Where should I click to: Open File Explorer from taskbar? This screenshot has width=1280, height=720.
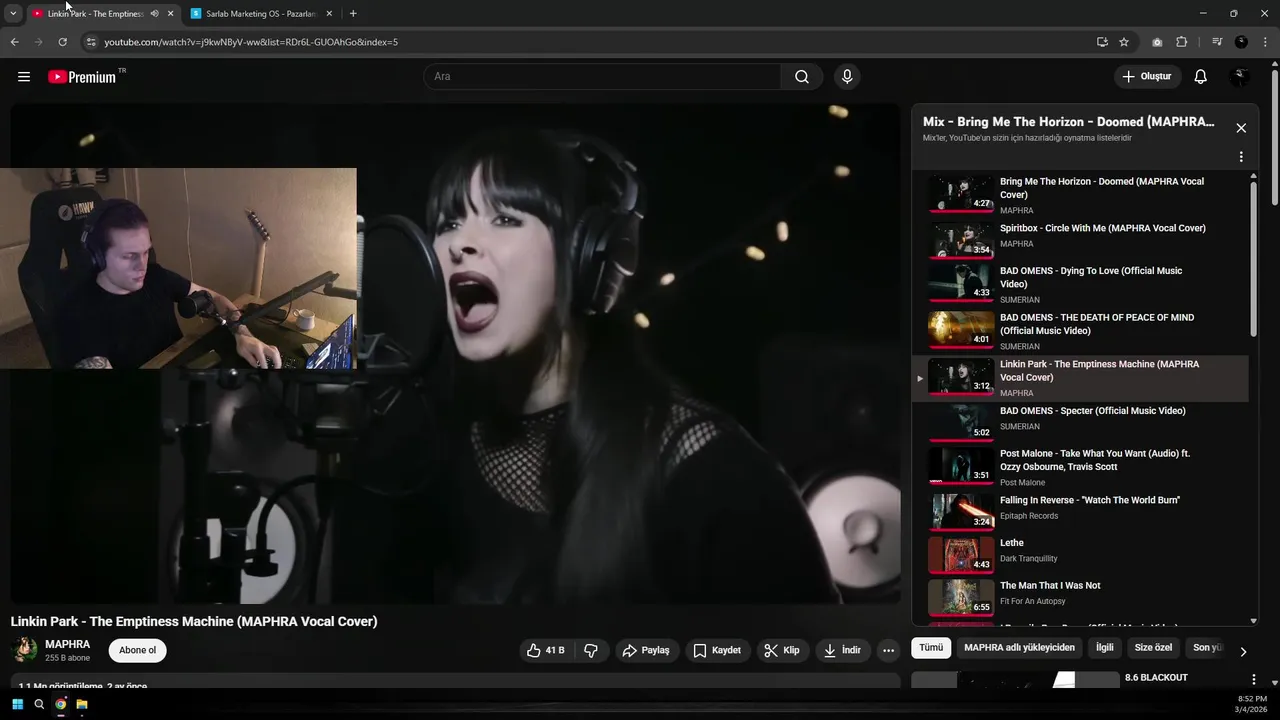tap(82, 704)
